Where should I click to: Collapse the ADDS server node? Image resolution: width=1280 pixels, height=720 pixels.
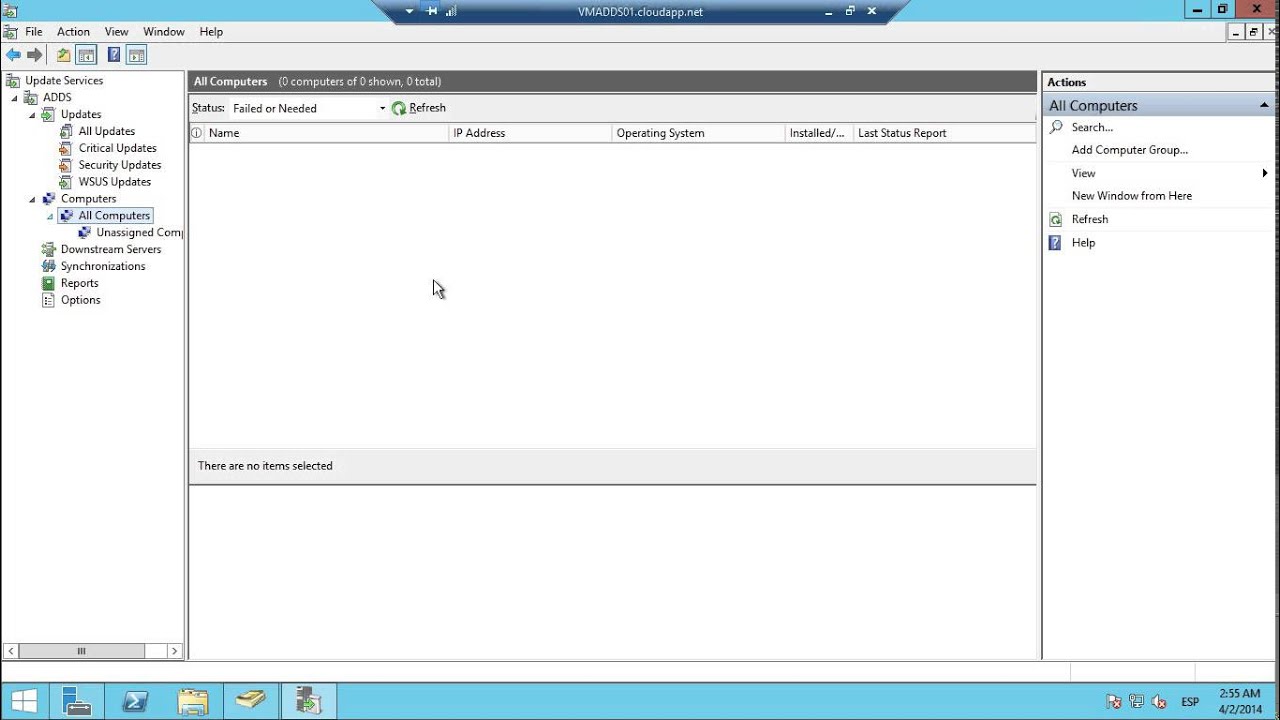click(x=15, y=98)
